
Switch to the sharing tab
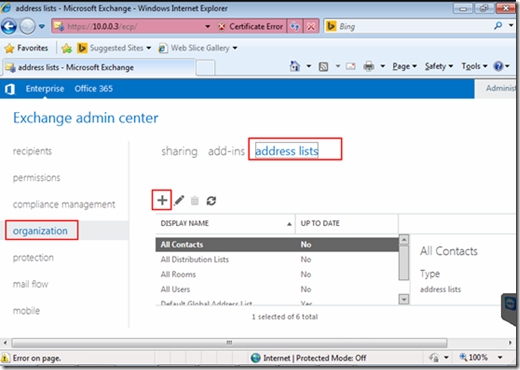(179, 151)
